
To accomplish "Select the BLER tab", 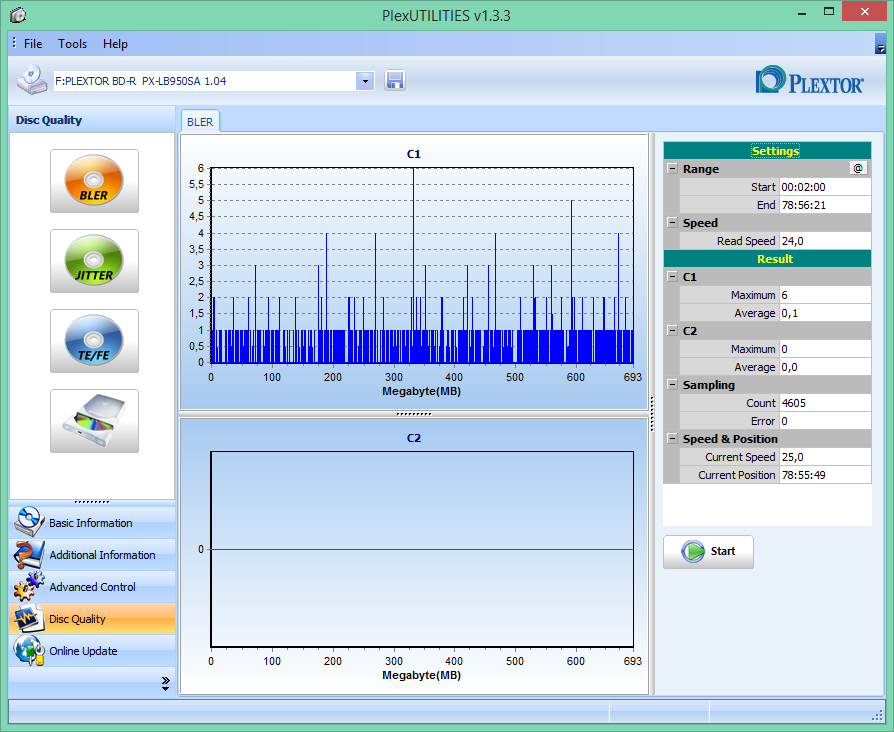I will point(200,121).
